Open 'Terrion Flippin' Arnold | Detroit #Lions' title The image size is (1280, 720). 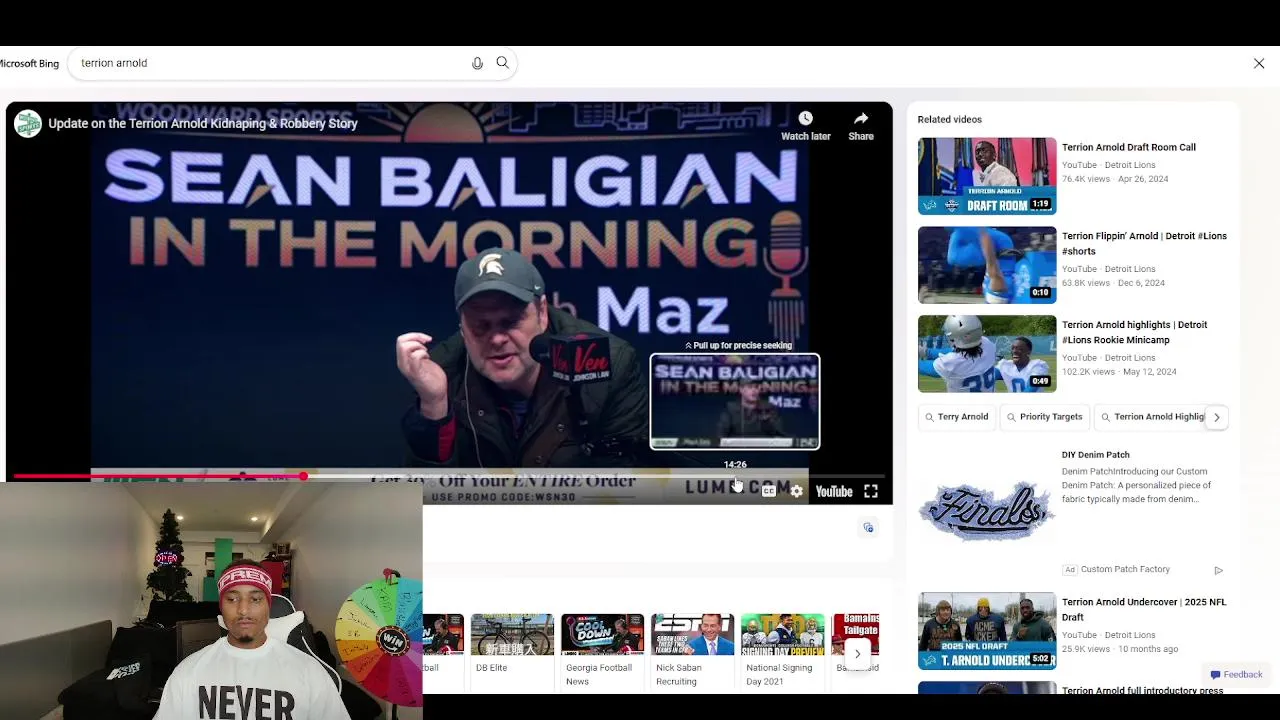tap(1144, 243)
